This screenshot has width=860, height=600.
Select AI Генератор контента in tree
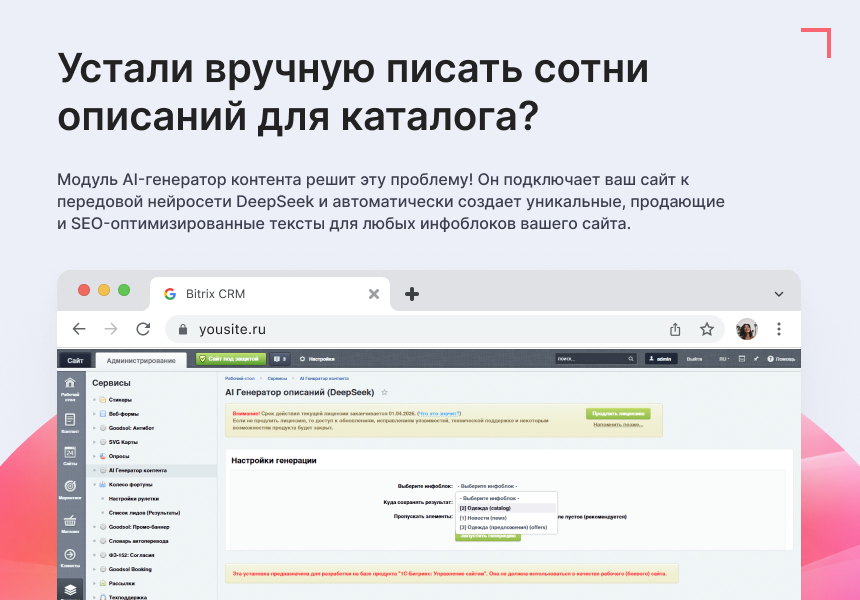(138, 471)
